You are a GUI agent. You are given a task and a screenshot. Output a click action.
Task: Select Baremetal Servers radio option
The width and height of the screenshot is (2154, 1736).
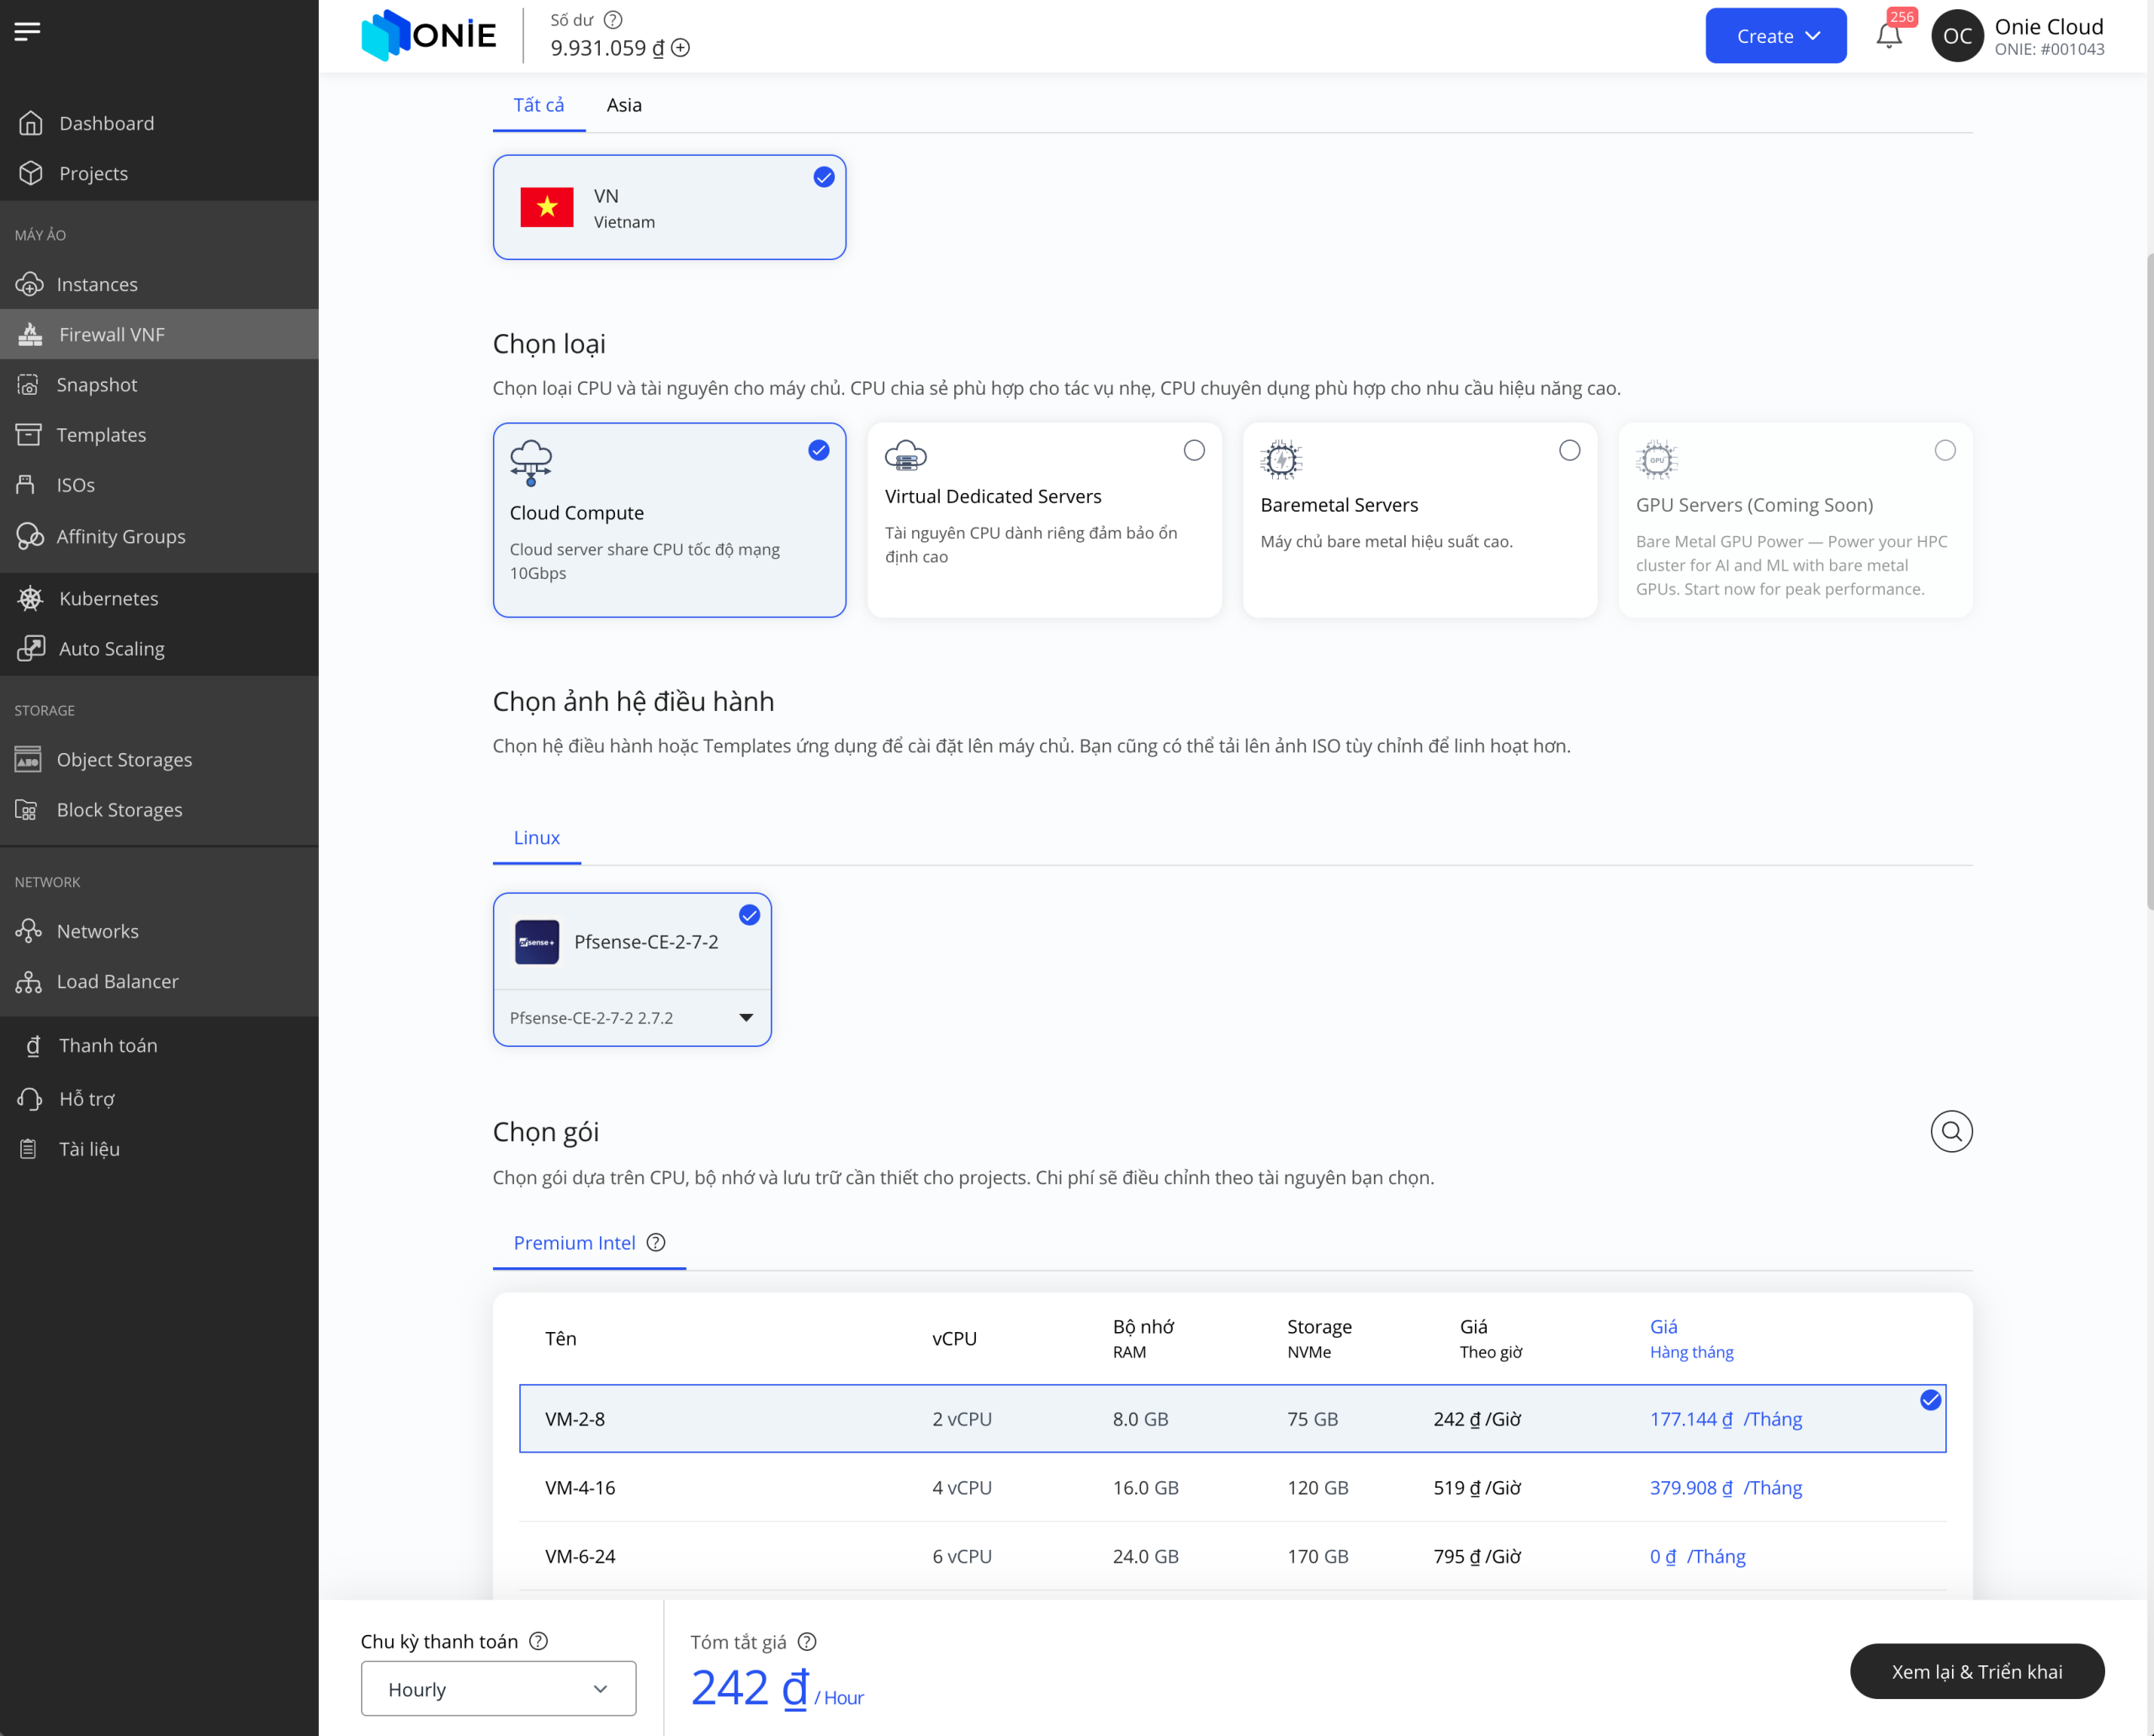coord(1569,450)
